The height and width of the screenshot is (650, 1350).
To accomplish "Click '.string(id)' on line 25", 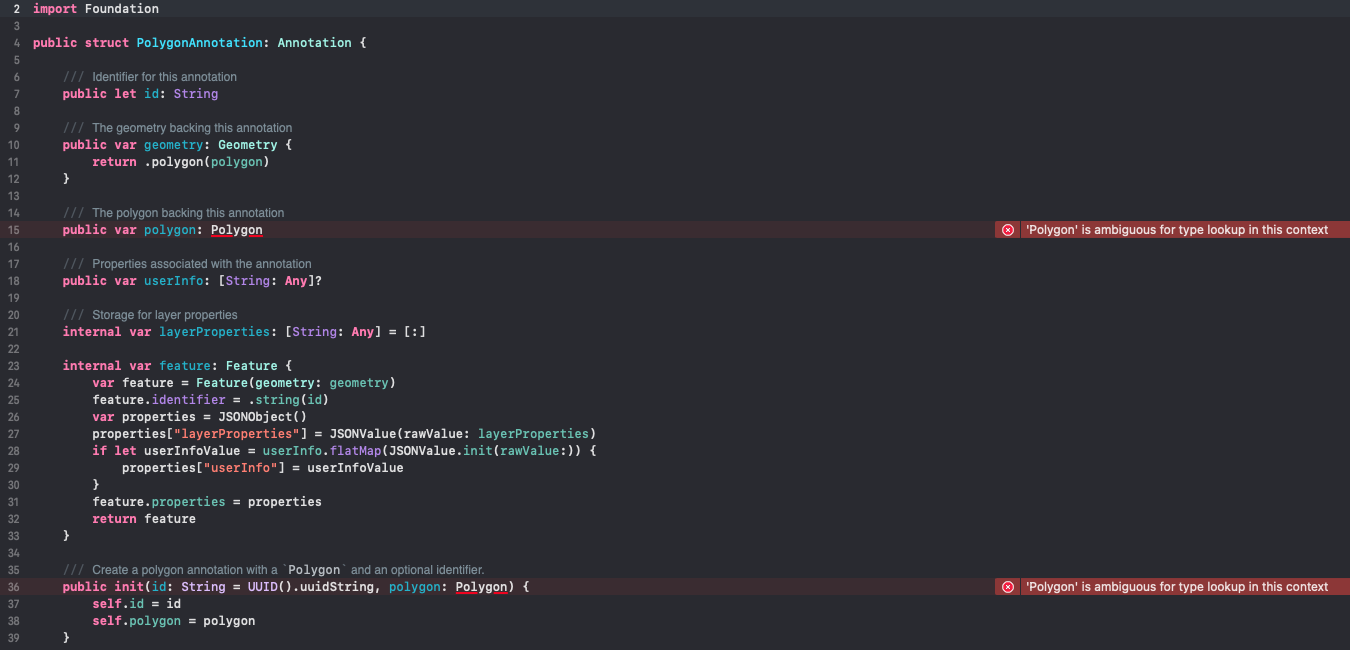I will coord(289,400).
